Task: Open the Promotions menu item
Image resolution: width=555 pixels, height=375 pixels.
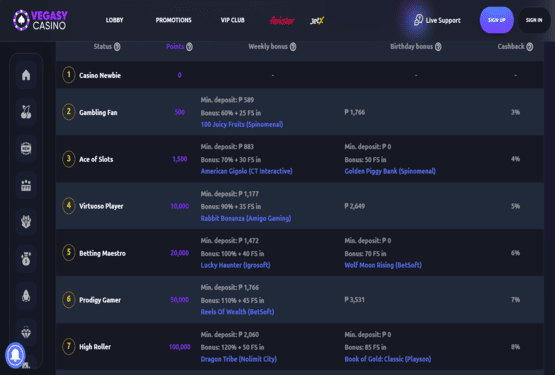Action: coord(173,20)
